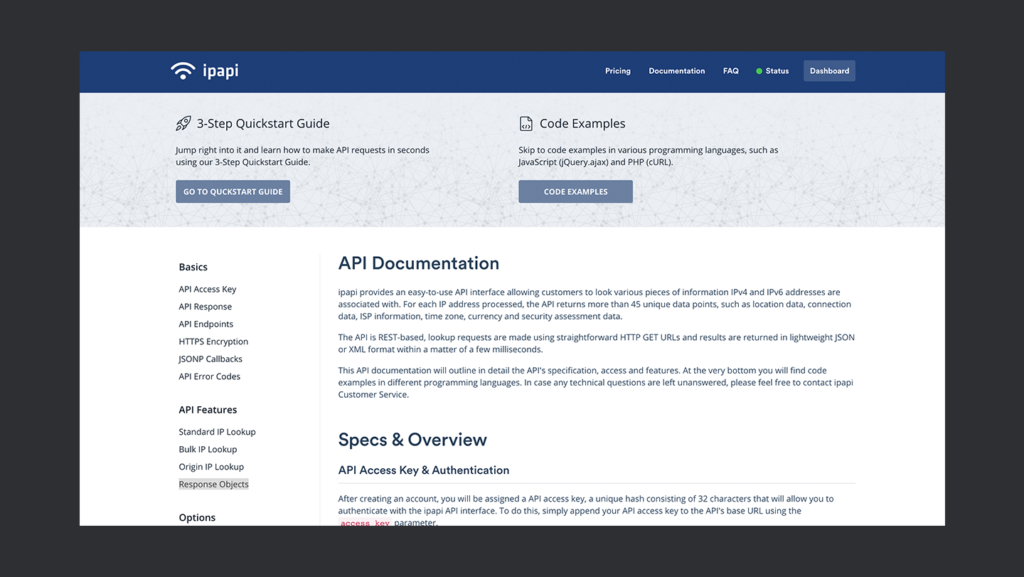Open the API Response section
1024x577 pixels.
click(x=205, y=306)
